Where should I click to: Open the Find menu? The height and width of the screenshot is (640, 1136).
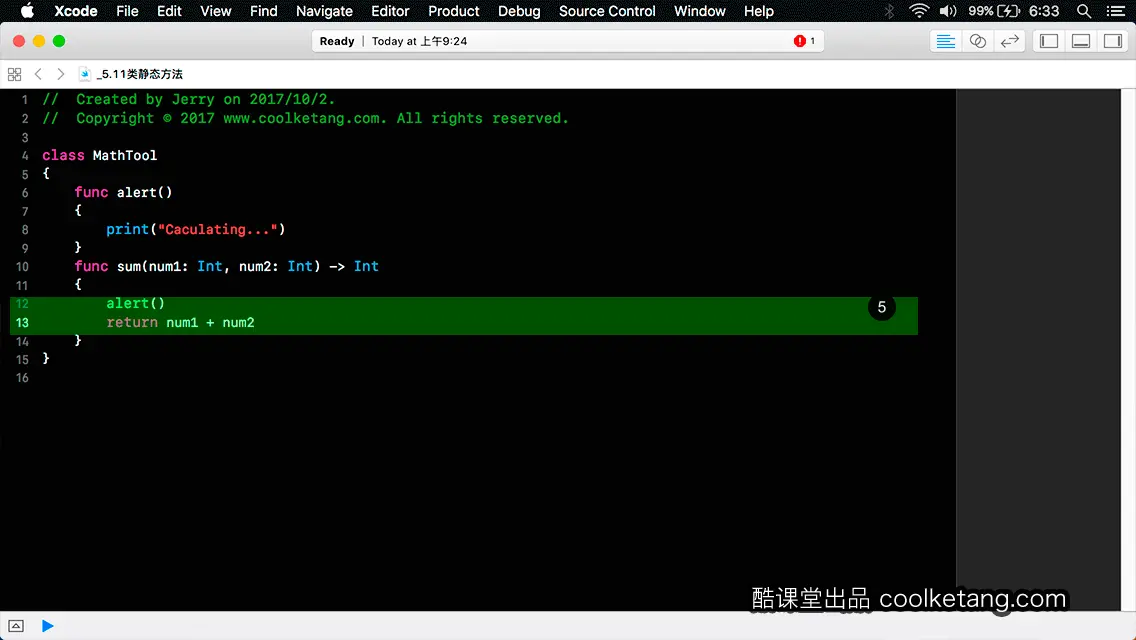click(x=263, y=11)
